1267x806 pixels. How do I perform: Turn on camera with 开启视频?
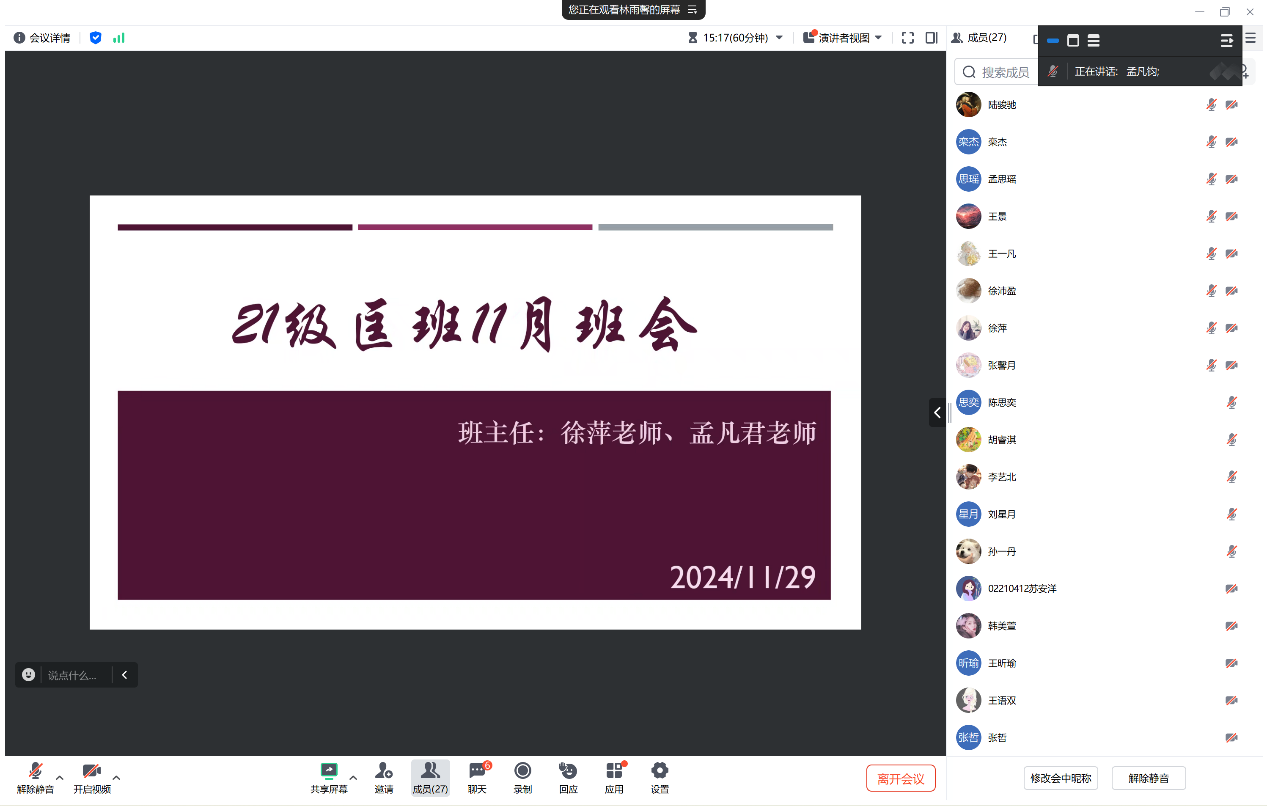point(91,771)
